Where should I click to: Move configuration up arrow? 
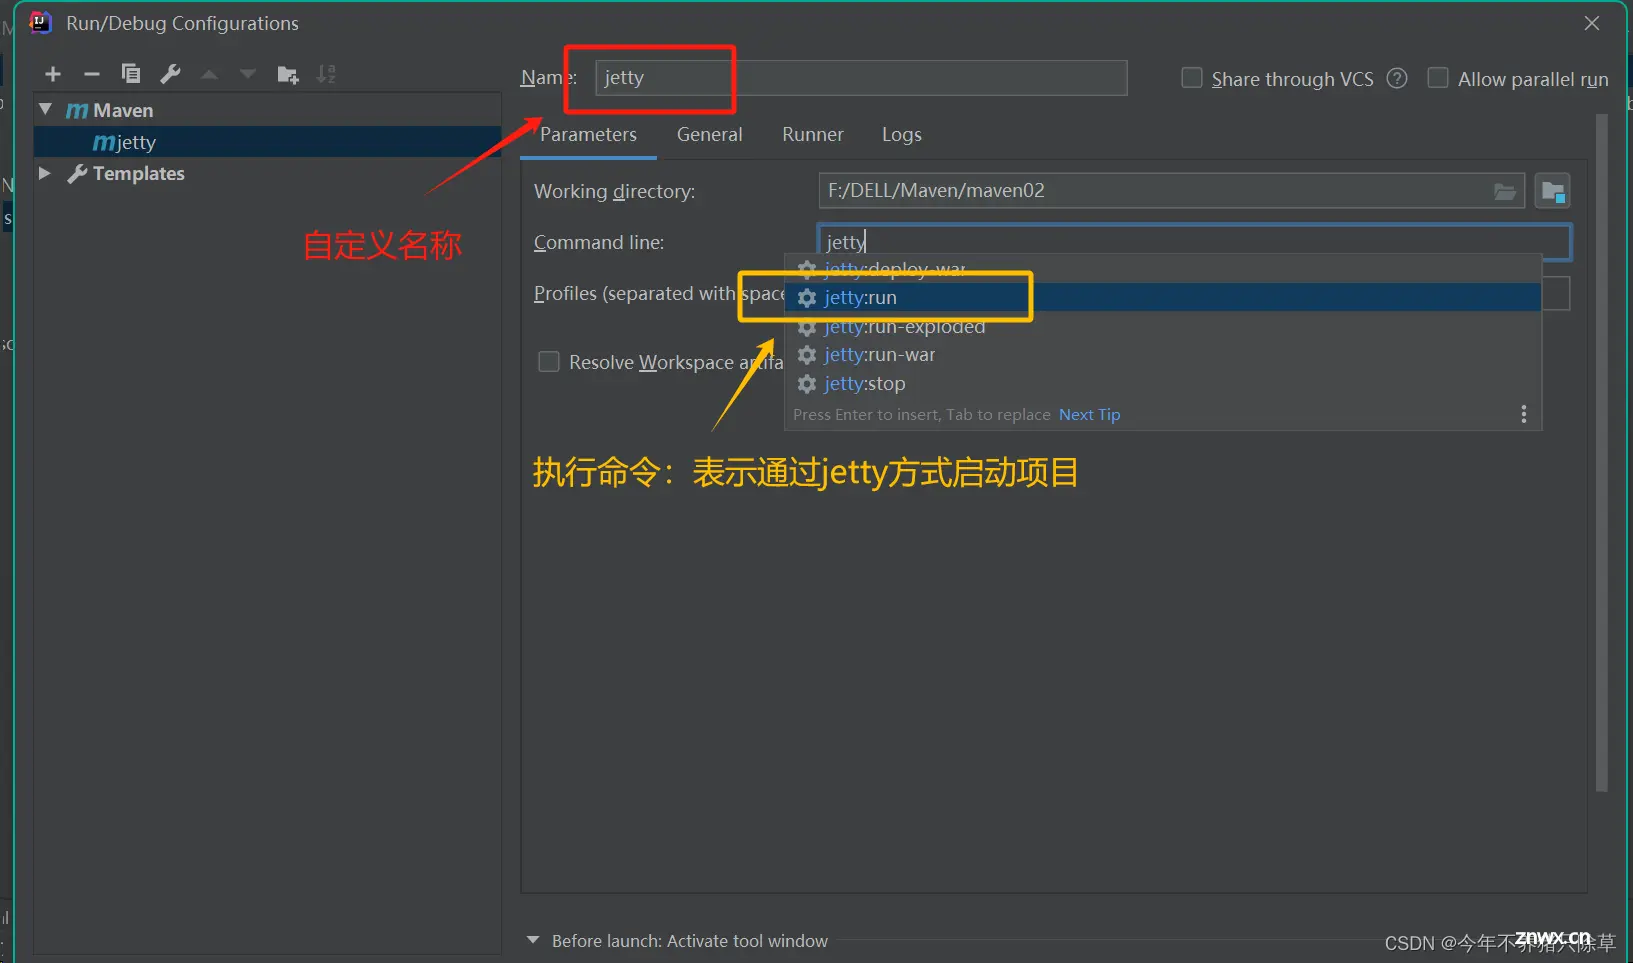click(x=209, y=74)
